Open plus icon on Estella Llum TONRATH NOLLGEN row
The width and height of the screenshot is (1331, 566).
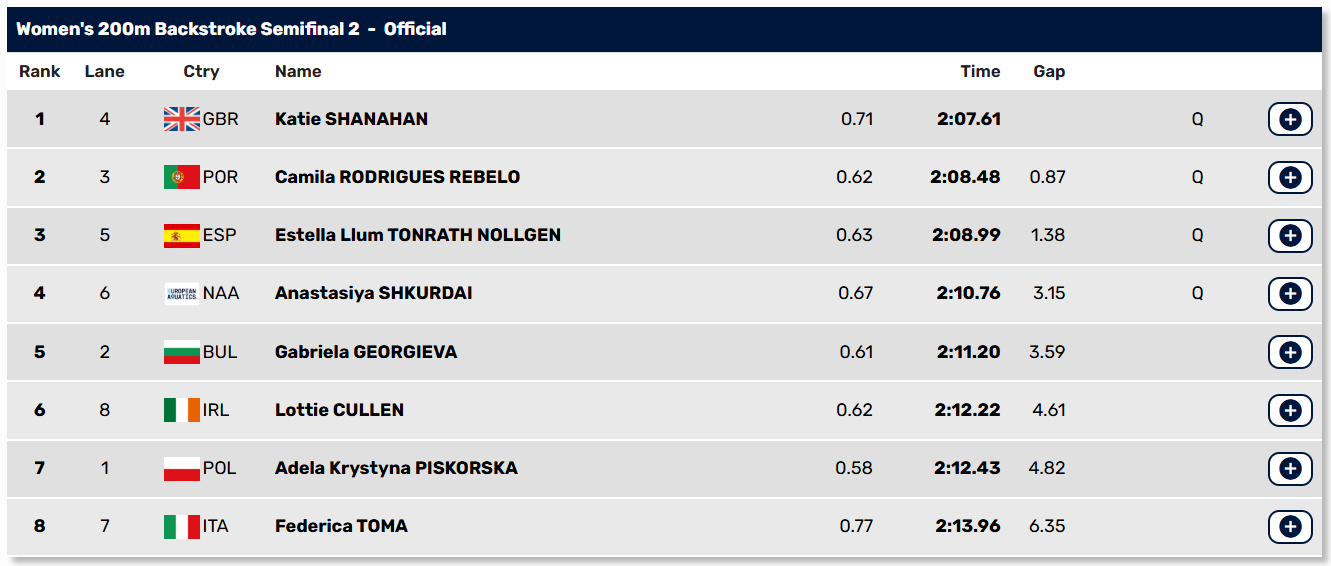(1290, 235)
